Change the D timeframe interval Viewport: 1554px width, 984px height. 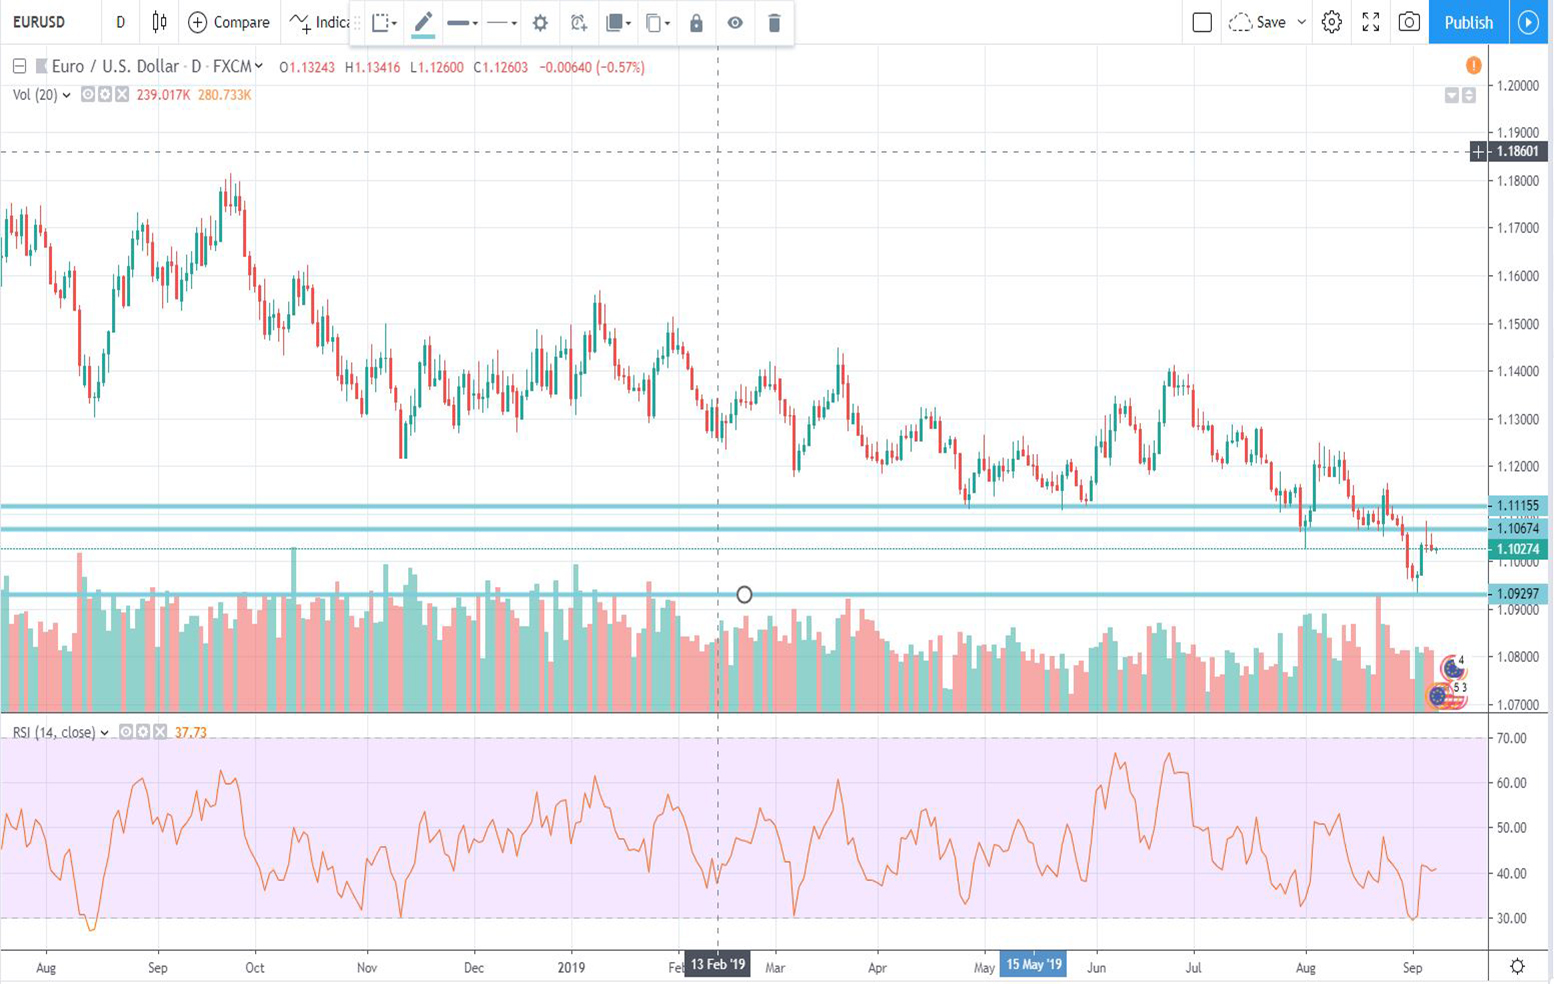[120, 22]
